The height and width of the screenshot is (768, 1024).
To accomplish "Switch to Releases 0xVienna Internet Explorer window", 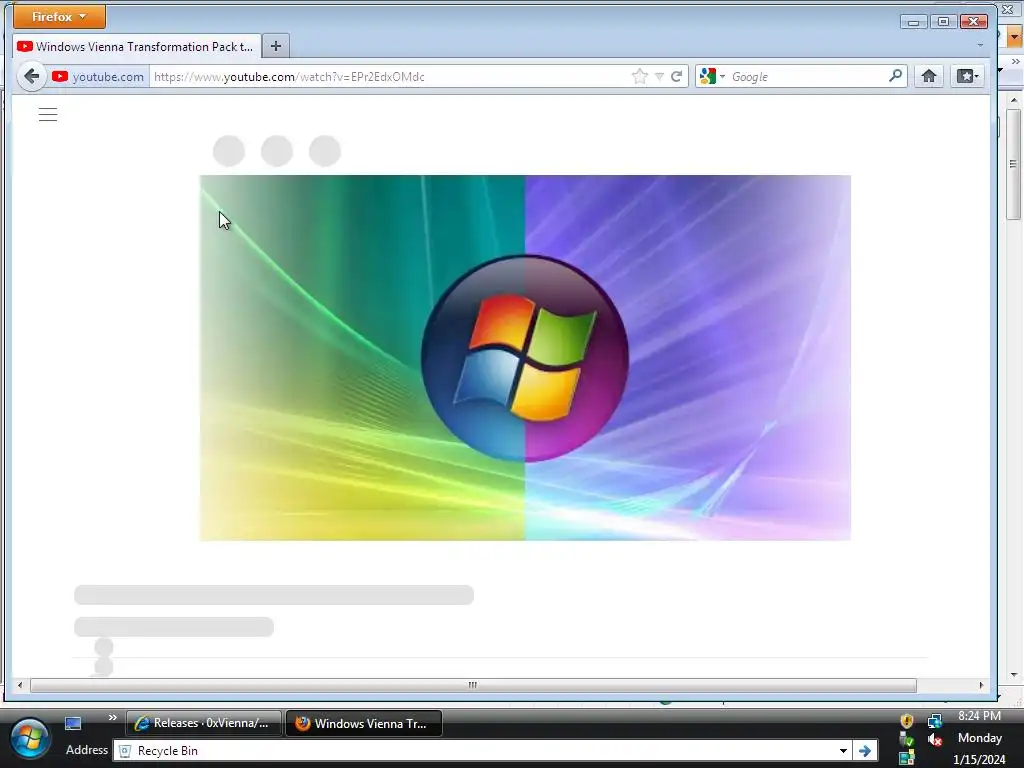I will tap(204, 724).
